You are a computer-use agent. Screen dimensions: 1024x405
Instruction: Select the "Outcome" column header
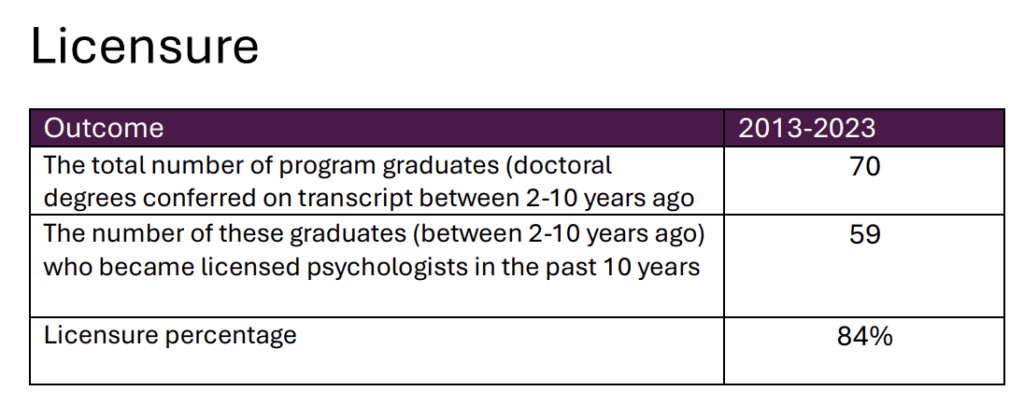coord(105,129)
